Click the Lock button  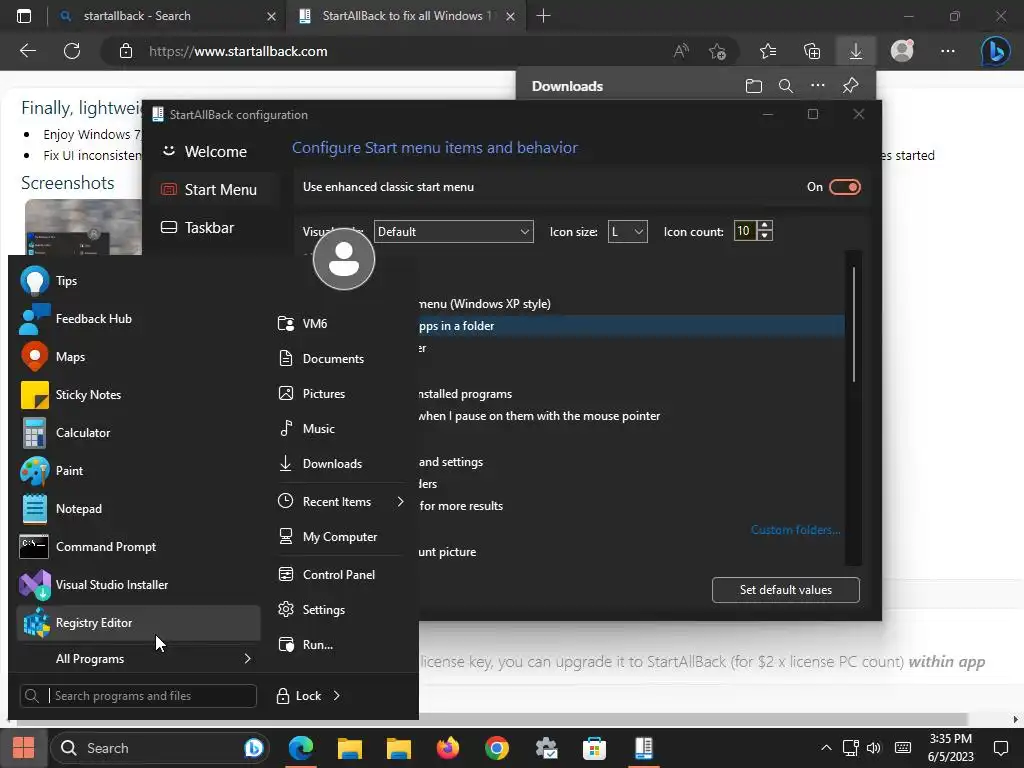click(x=299, y=696)
